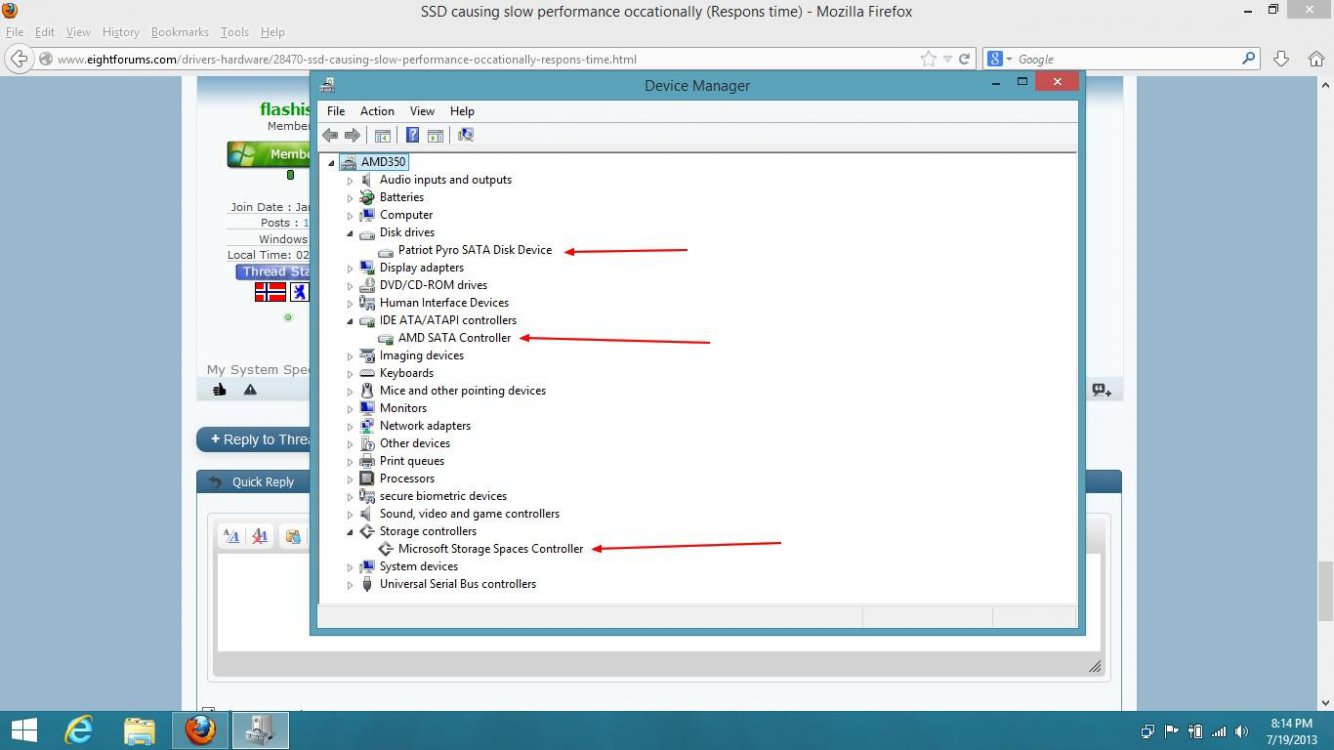
Task: Click the Windows Start button
Action: coord(24,730)
